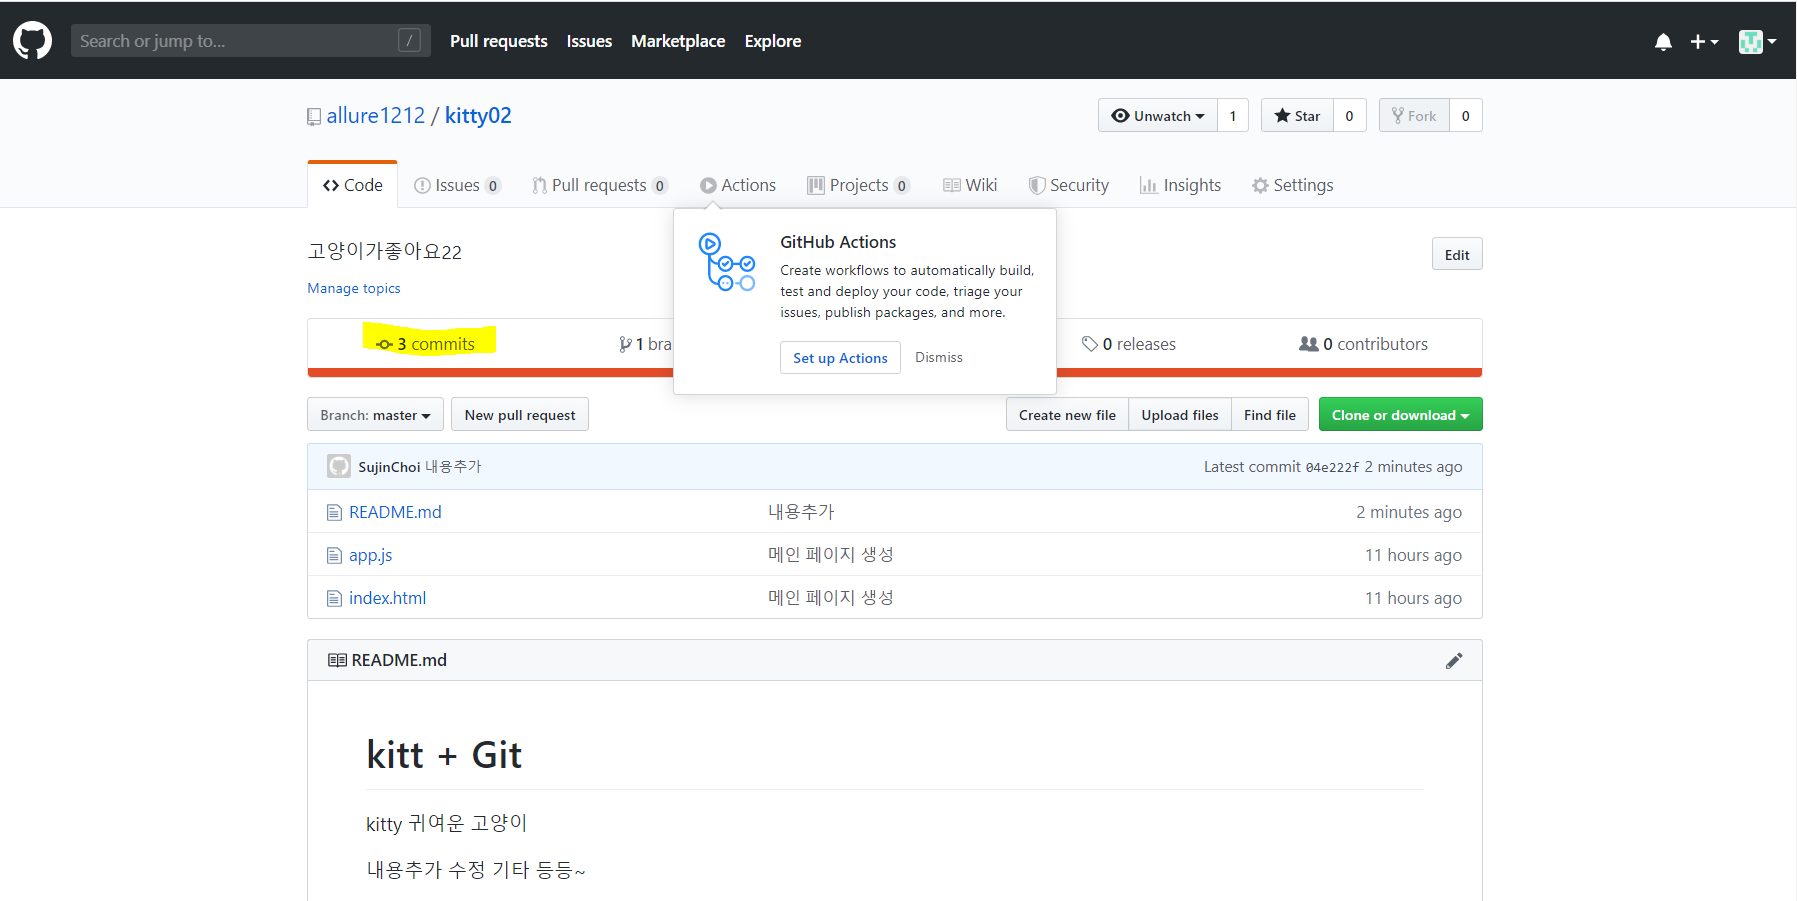The image size is (1797, 901).
Task: Edit README with the pencil icon
Action: pos(1454,660)
